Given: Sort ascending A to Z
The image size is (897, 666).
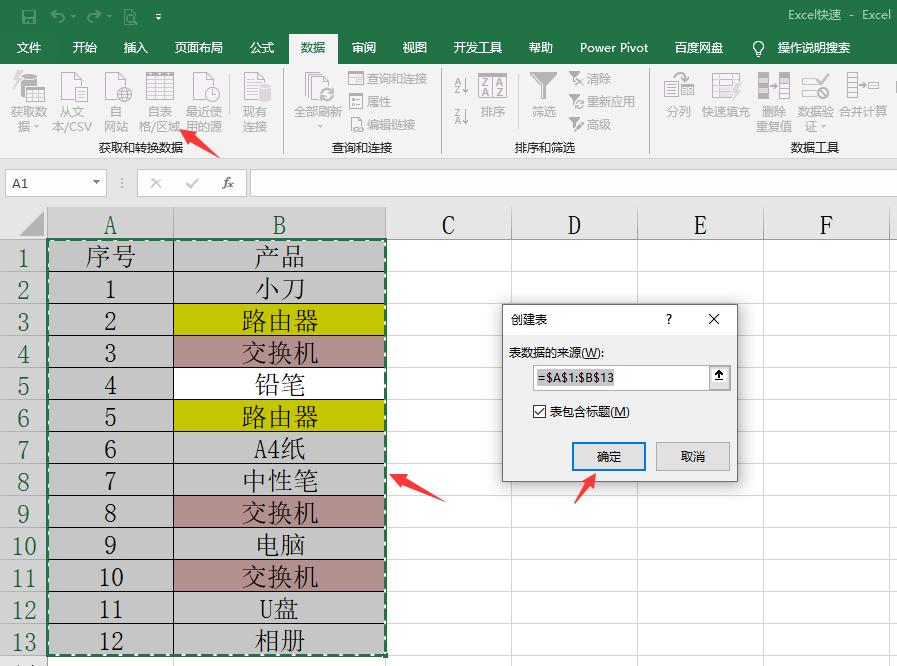Looking at the screenshot, I should [x=461, y=86].
